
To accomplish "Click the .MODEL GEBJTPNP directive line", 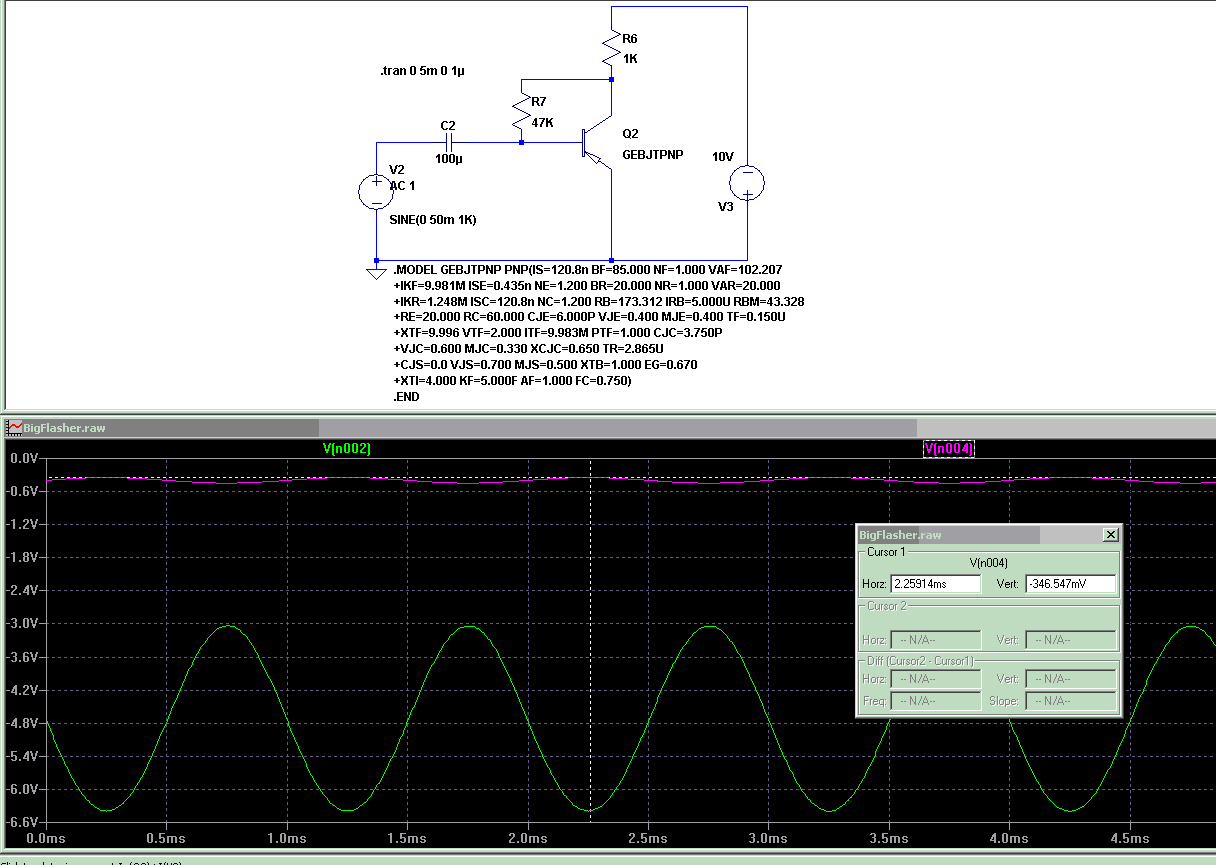I will coord(588,270).
